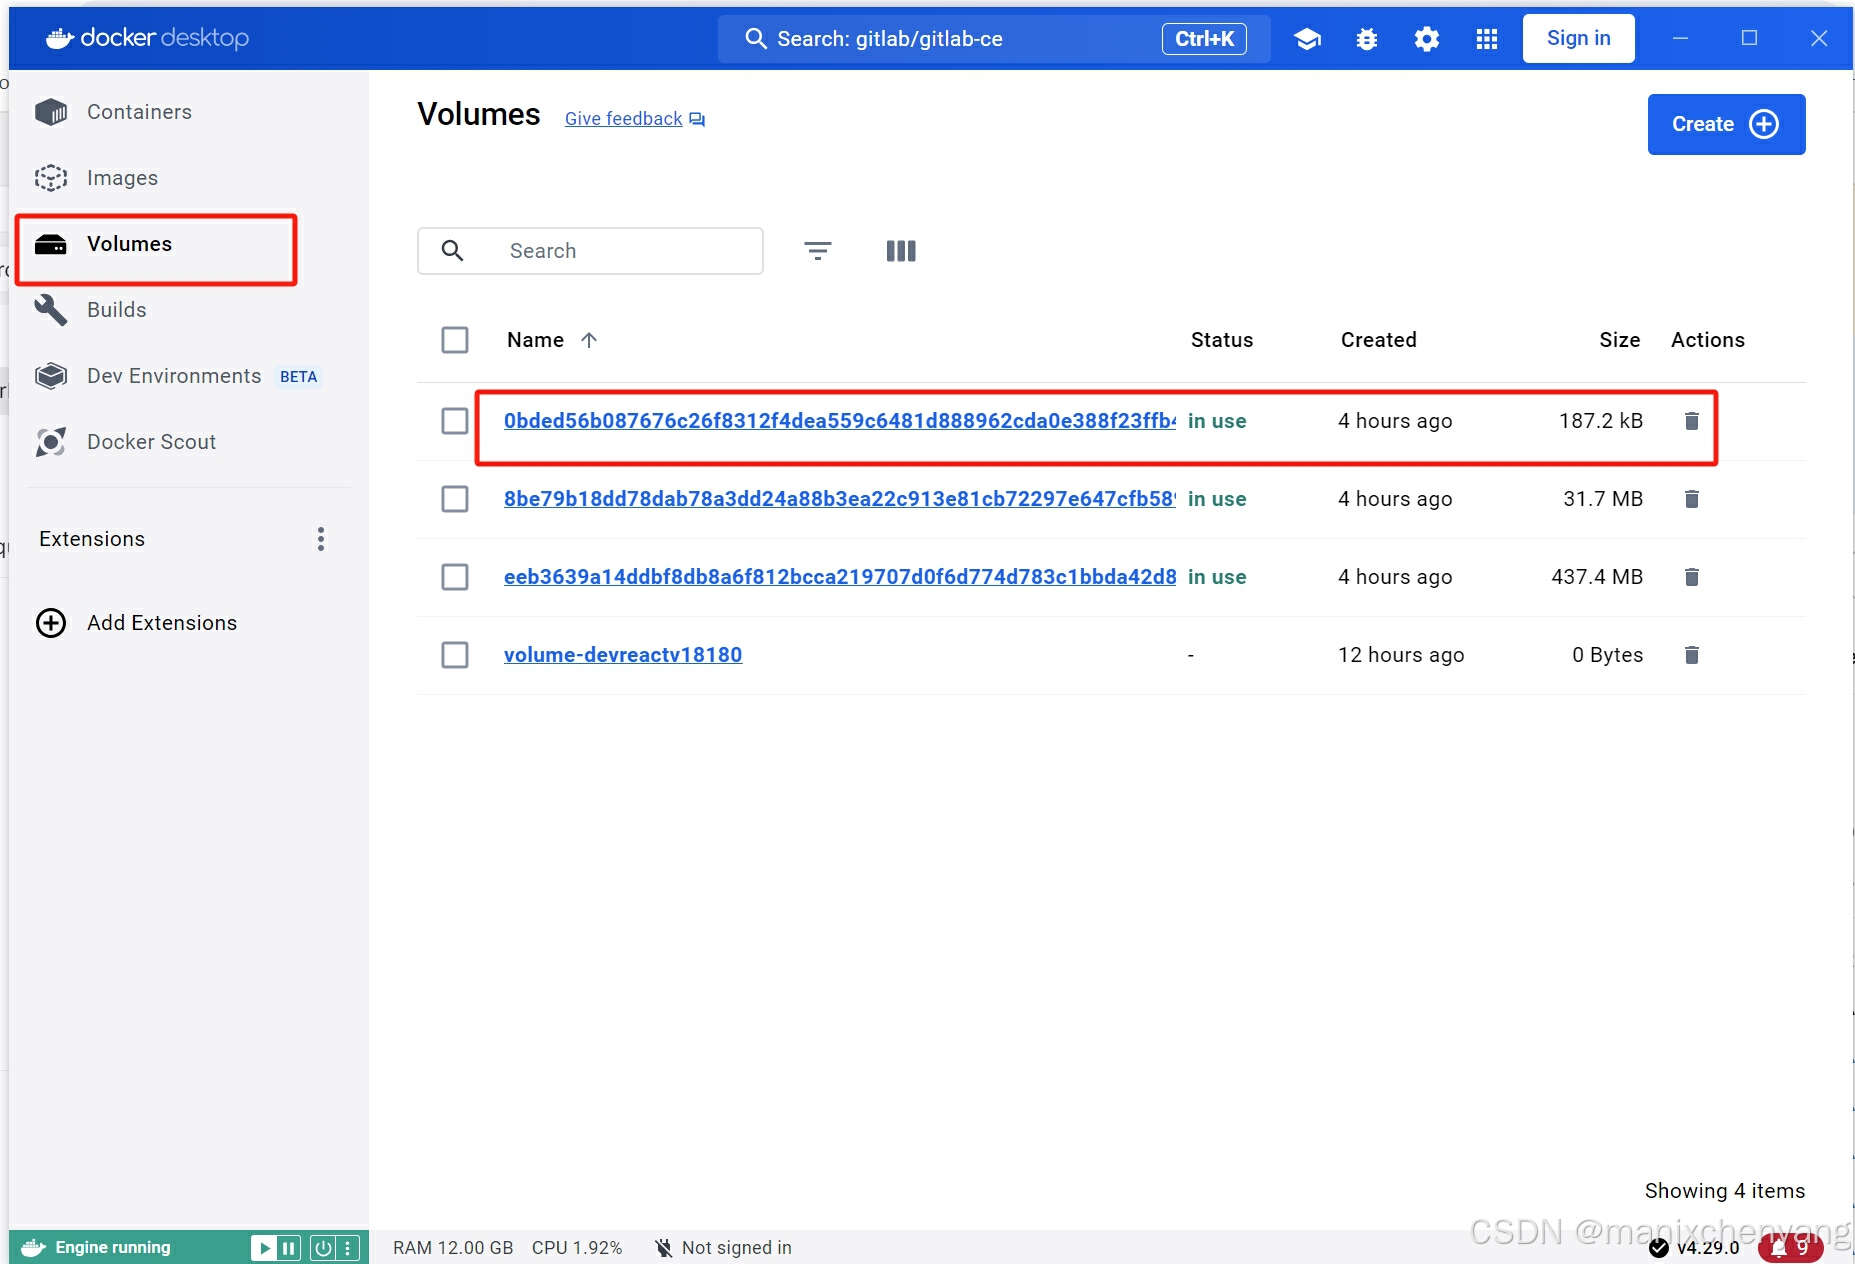Image resolution: width=1855 pixels, height=1264 pixels.
Task: Open the apps grid icon
Action: (x=1487, y=39)
